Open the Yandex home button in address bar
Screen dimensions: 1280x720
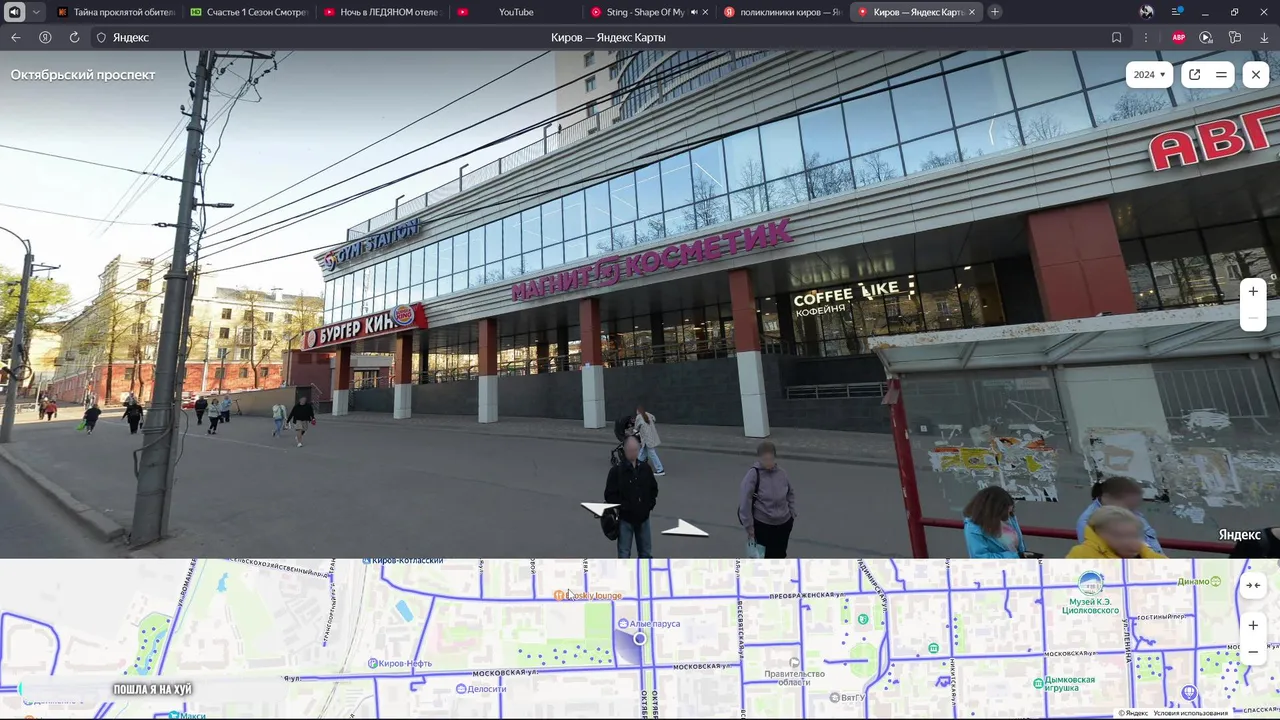pos(45,37)
